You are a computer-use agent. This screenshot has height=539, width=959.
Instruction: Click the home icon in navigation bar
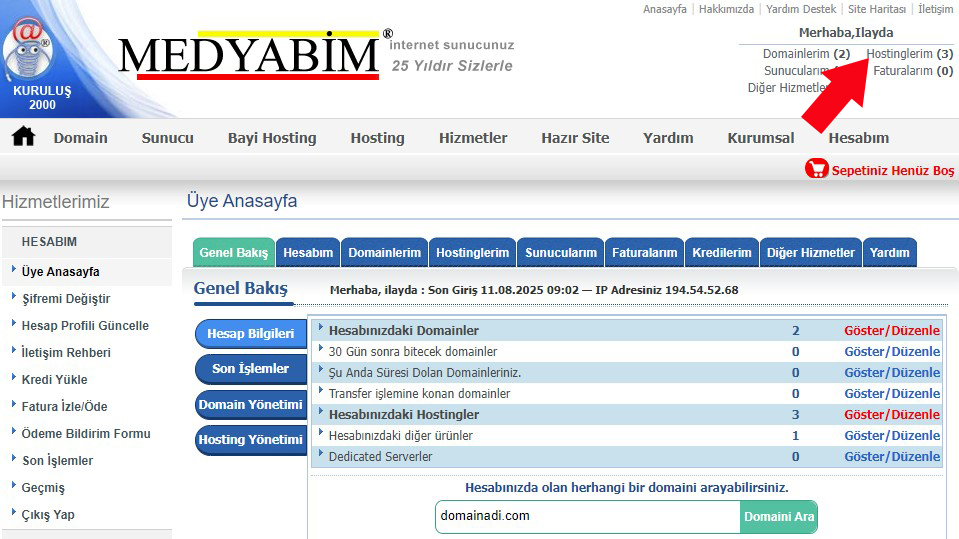[23, 136]
